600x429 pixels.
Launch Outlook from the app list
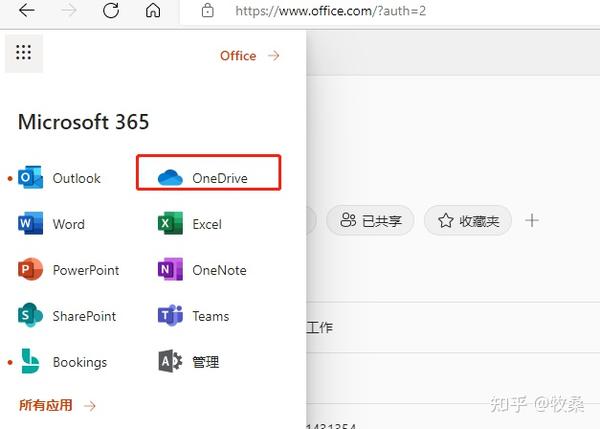[60, 178]
